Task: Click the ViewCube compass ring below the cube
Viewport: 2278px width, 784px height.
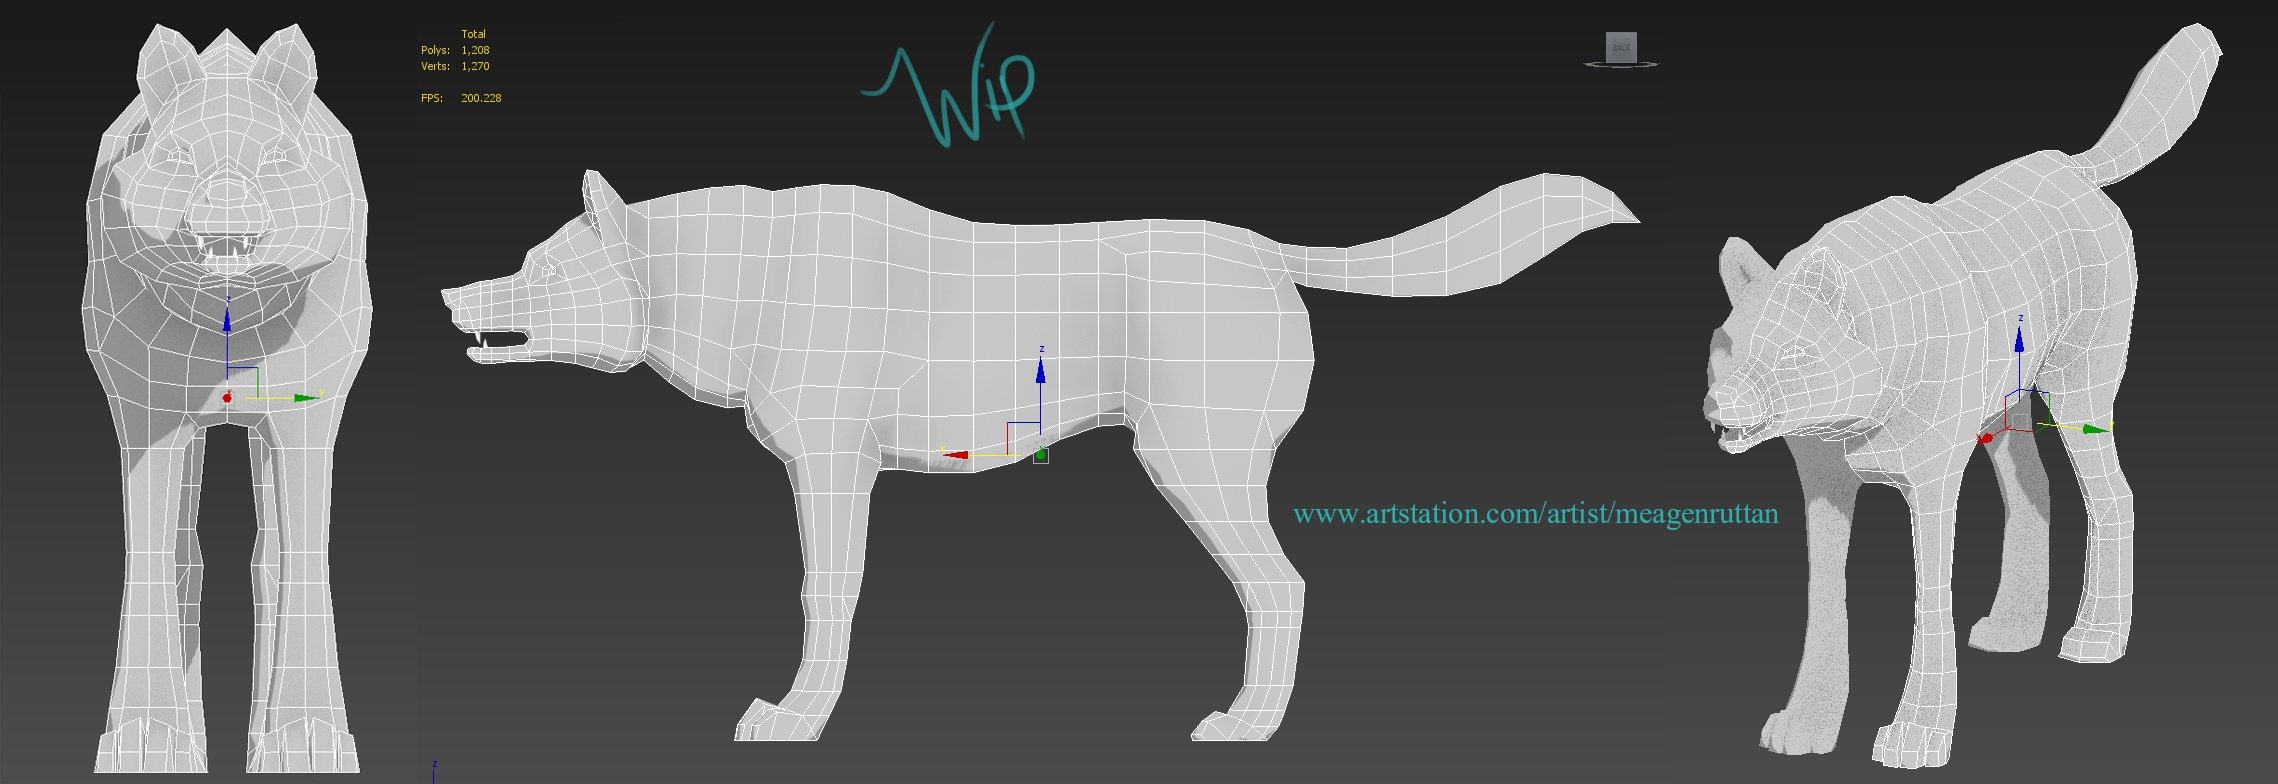Action: click(1621, 65)
